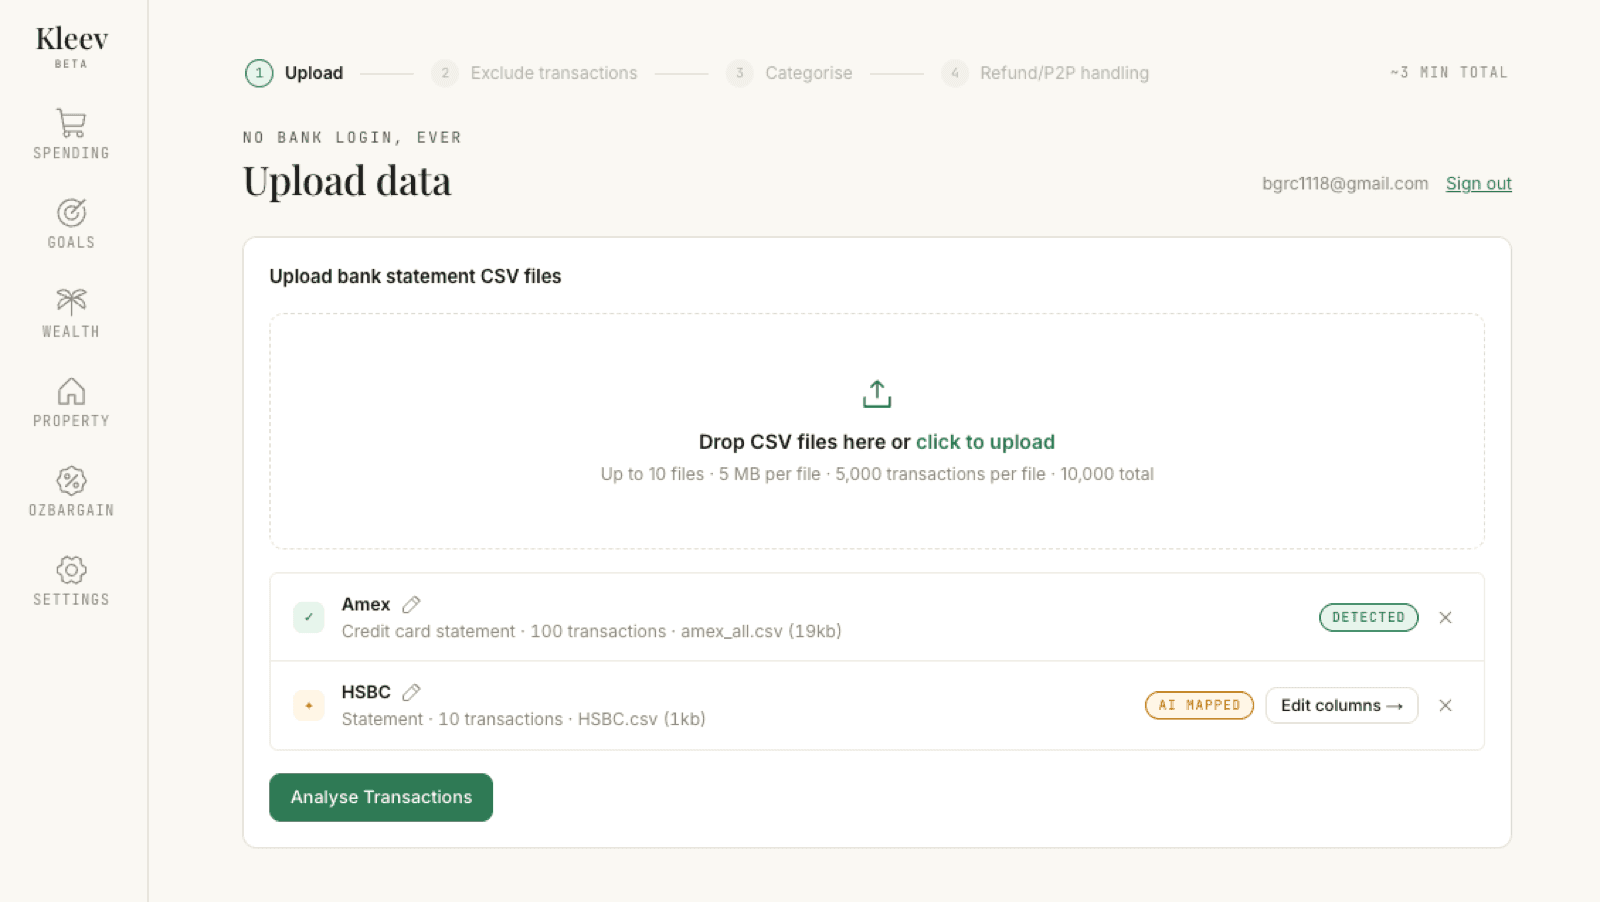1600x902 pixels.
Task: Remove the HSBC file with its X
Action: 1445,705
